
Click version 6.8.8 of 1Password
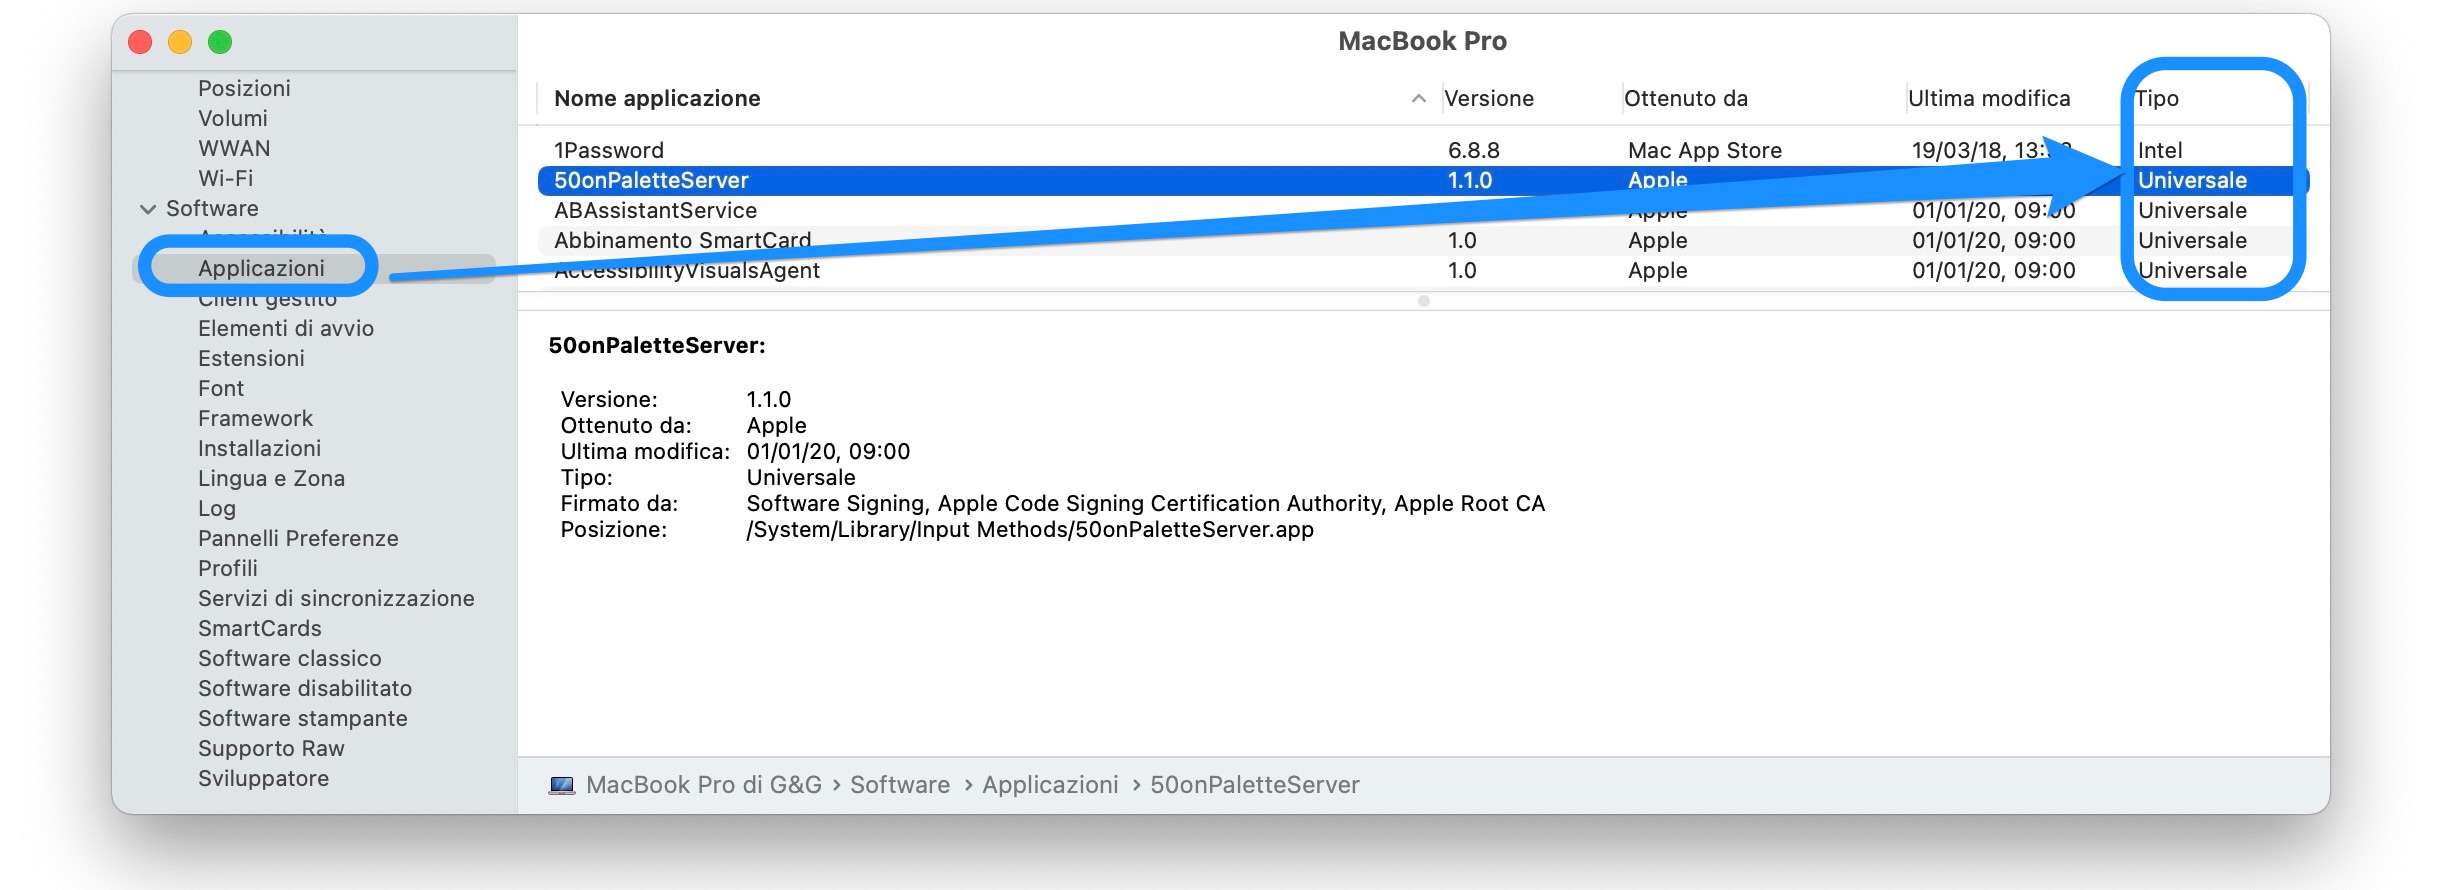[1474, 150]
